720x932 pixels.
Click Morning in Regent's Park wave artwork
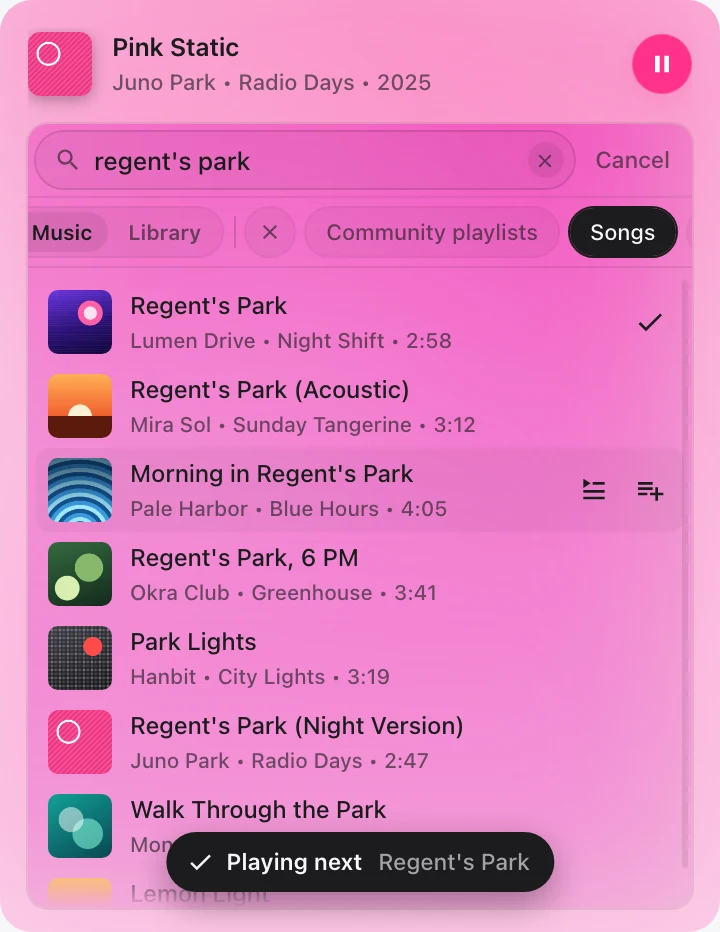pyautogui.click(x=80, y=490)
